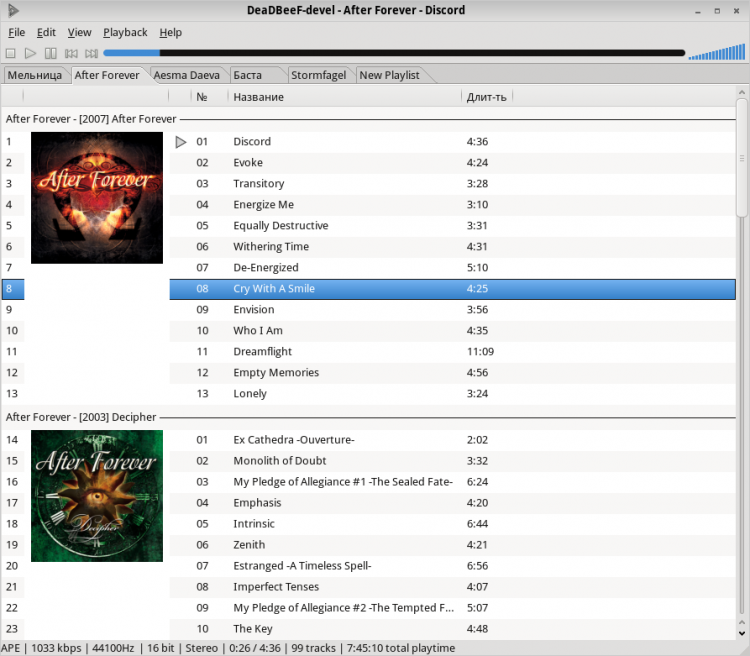Sort by the № column header
The image size is (750, 656).
coord(202,97)
